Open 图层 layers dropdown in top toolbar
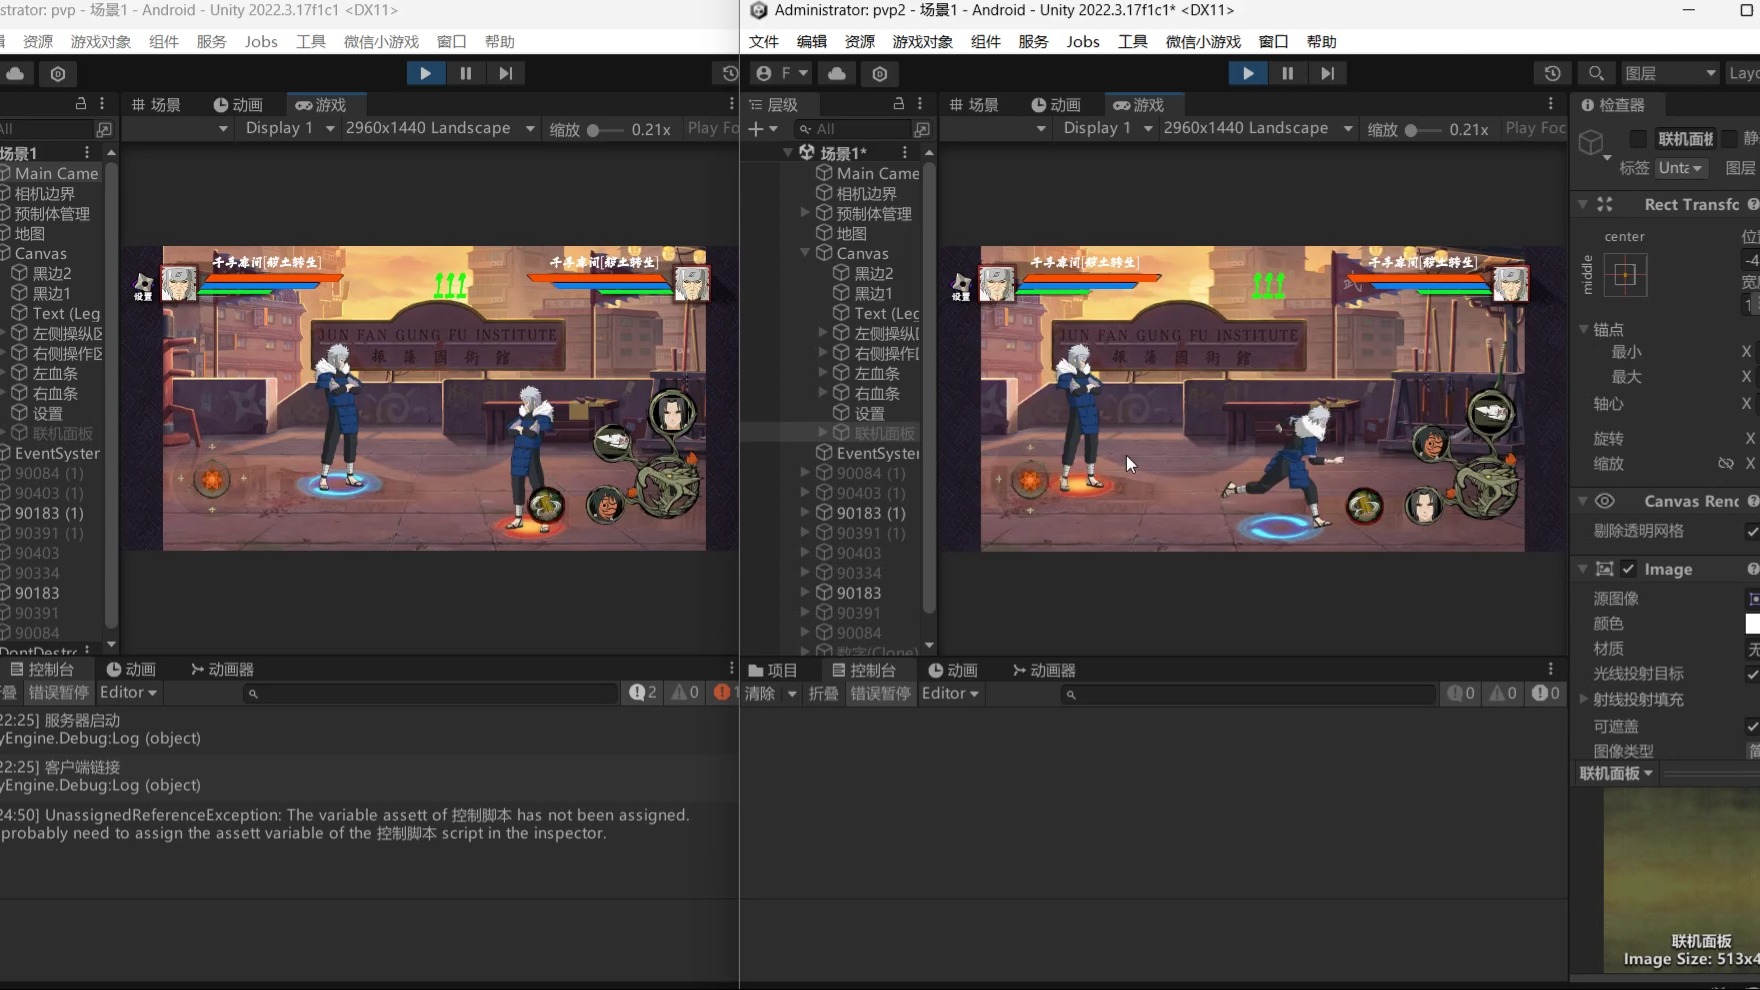 click(x=1670, y=74)
